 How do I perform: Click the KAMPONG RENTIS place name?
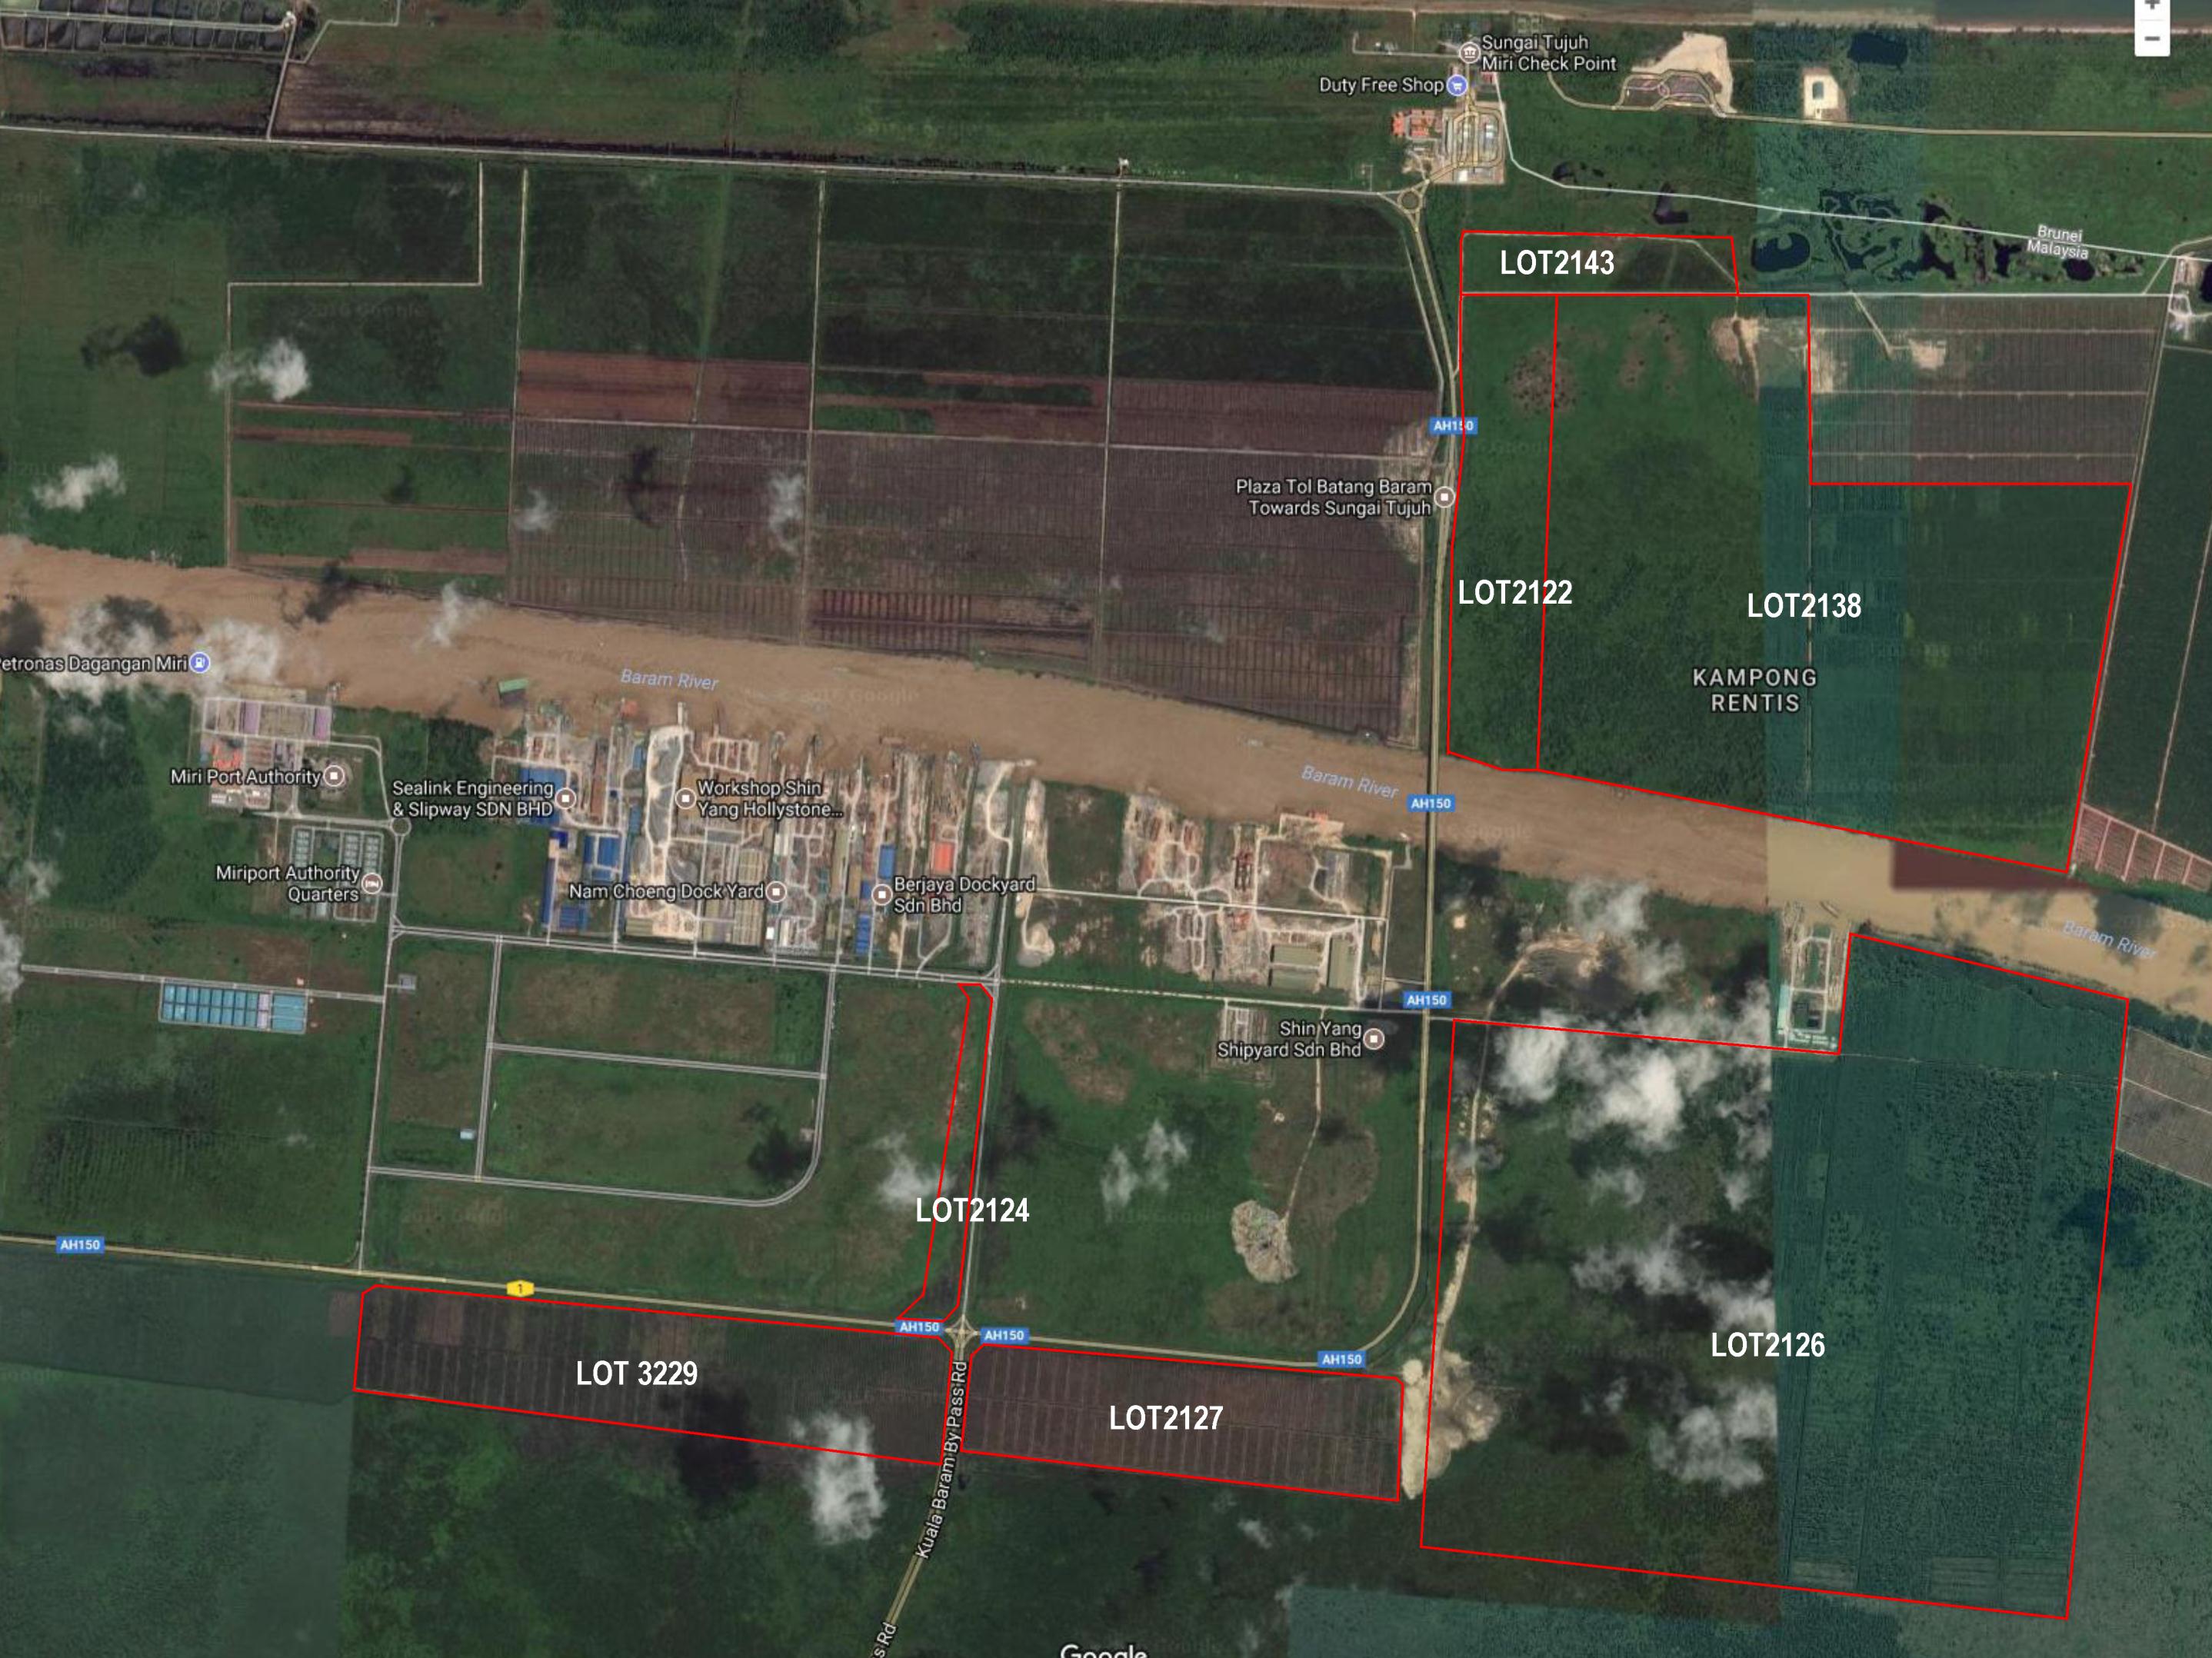click(1755, 690)
